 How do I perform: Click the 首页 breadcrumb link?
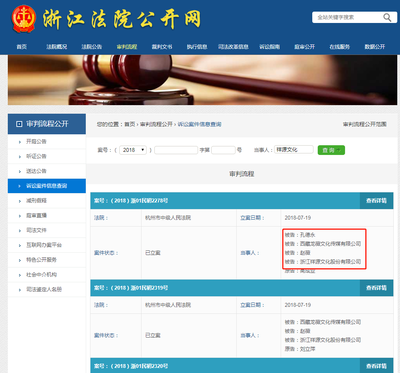click(130, 124)
